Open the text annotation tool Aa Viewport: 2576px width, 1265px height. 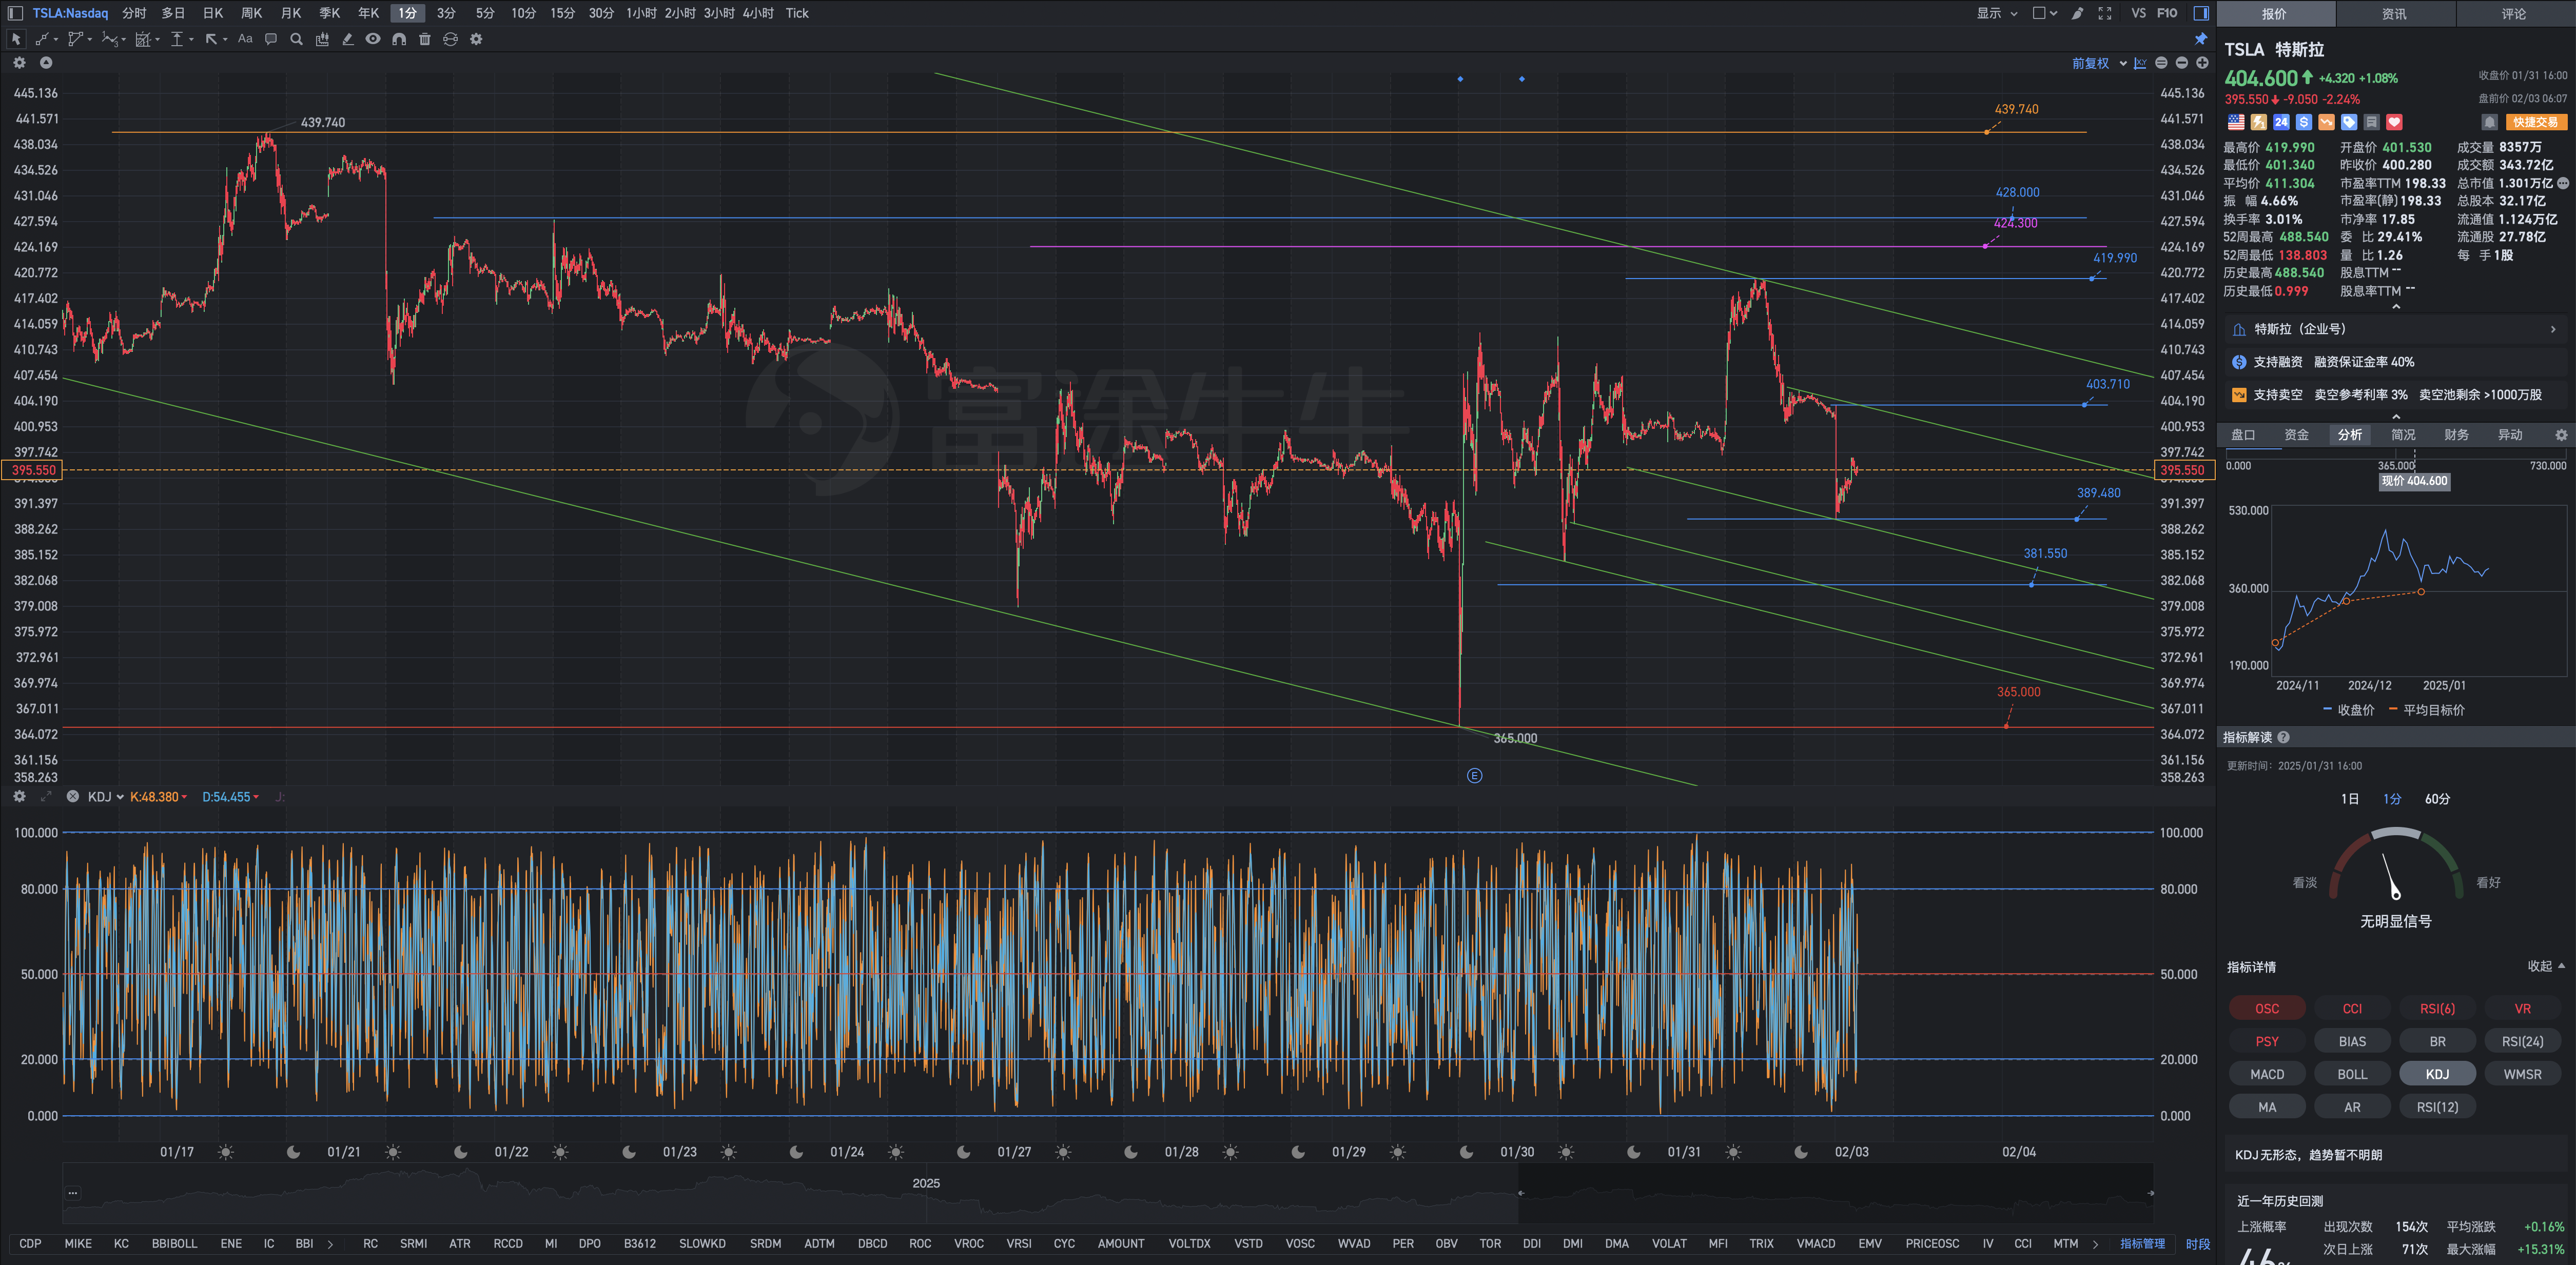pos(245,39)
